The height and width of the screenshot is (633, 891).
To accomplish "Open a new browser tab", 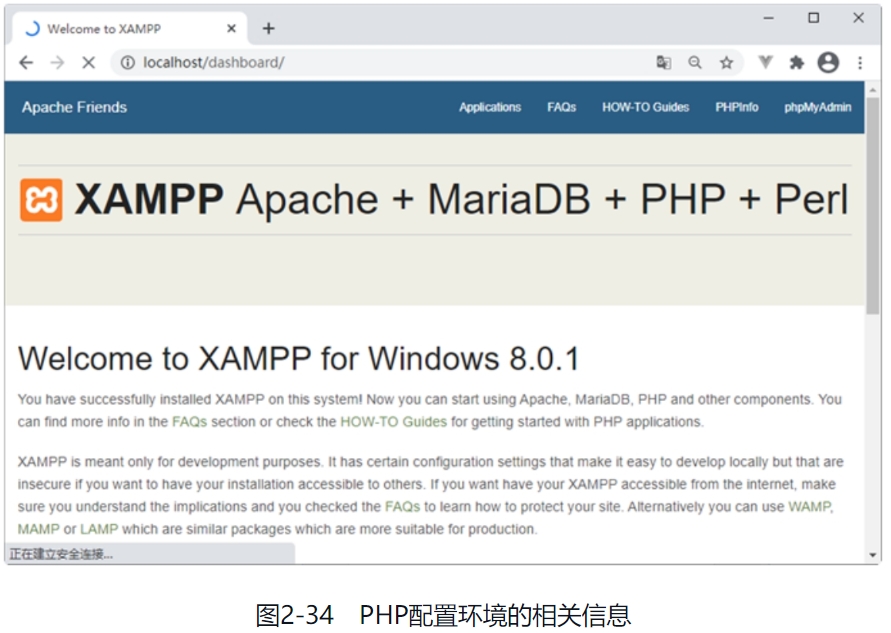I will pyautogui.click(x=268, y=28).
